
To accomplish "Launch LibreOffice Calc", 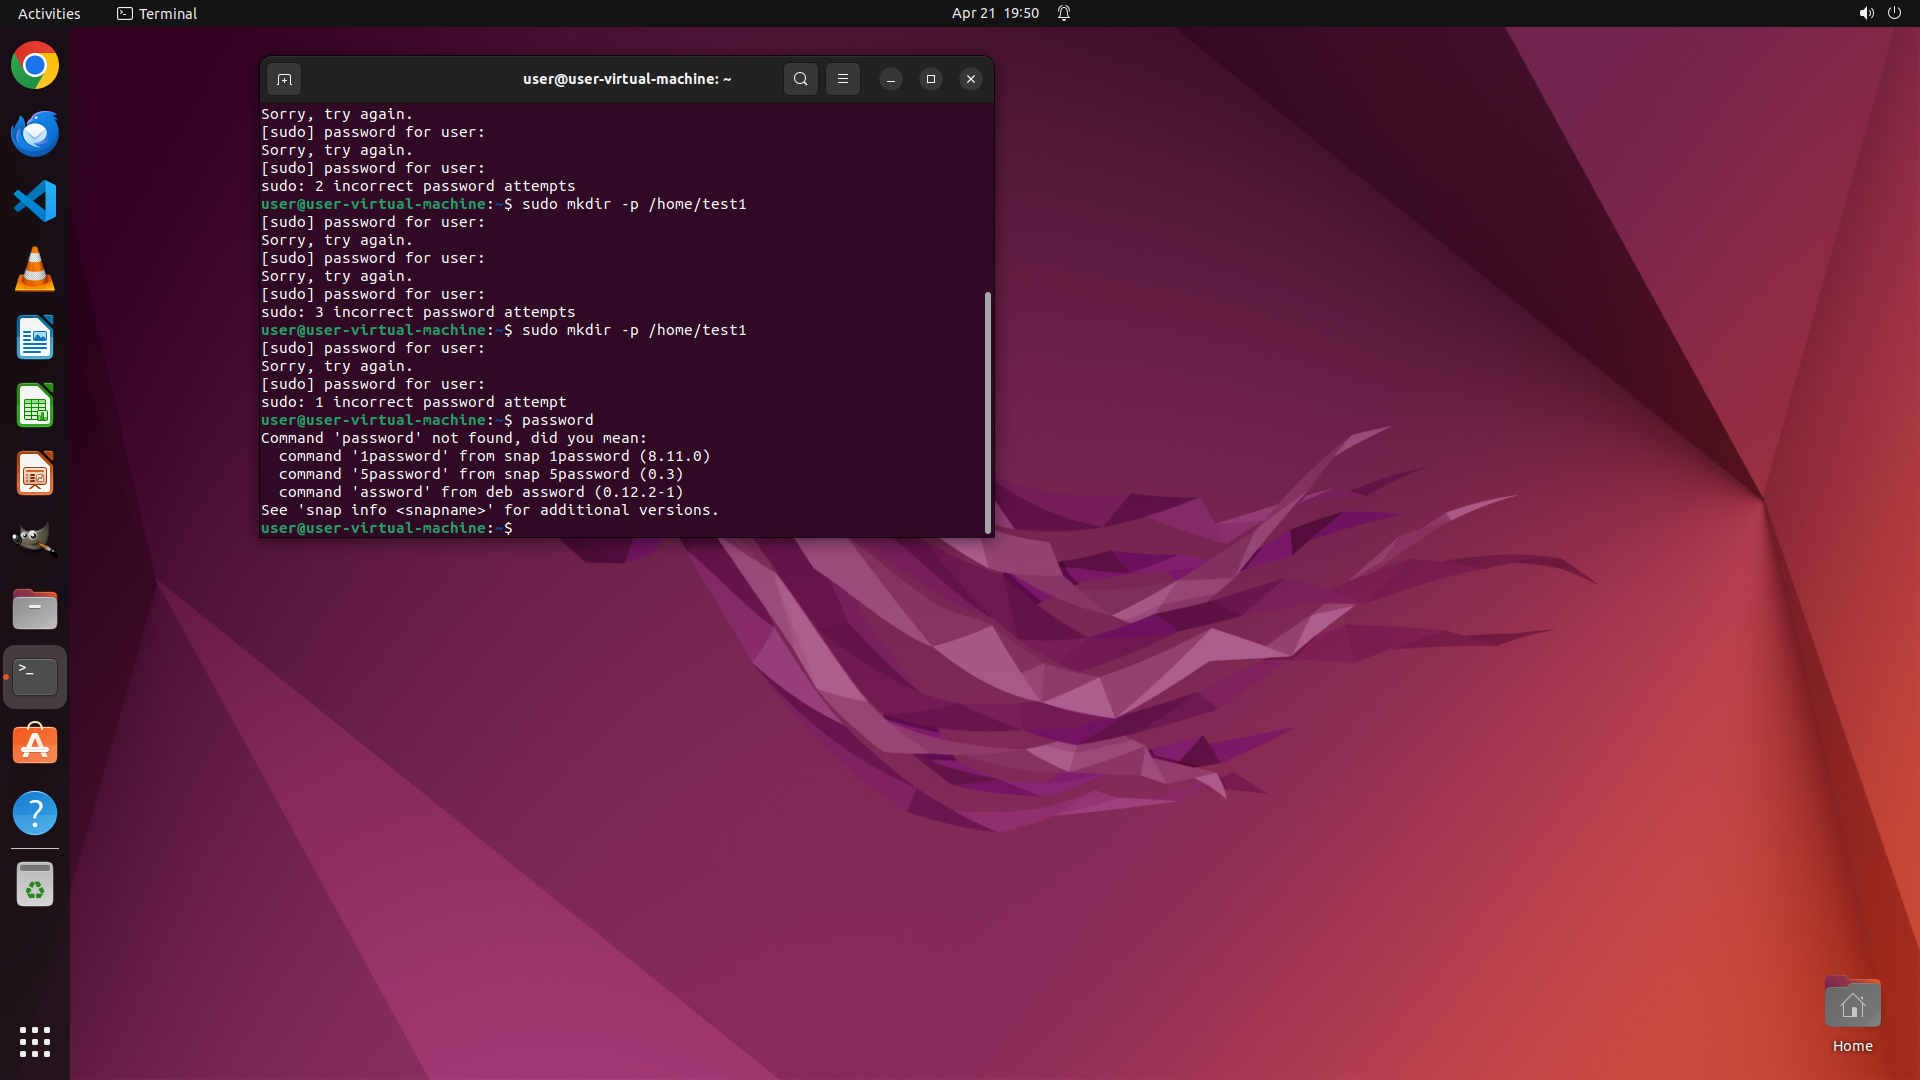I will [x=35, y=405].
